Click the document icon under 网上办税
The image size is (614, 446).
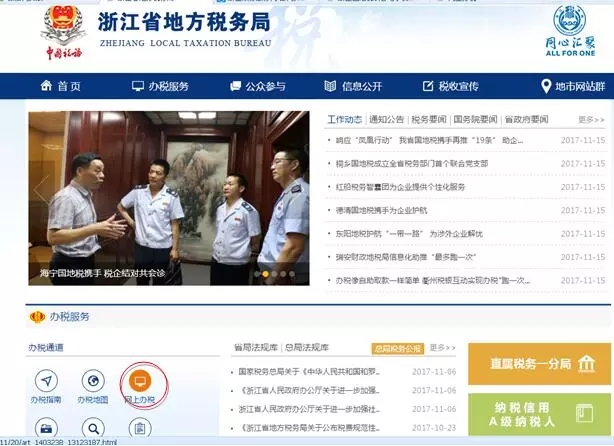[x=140, y=428]
